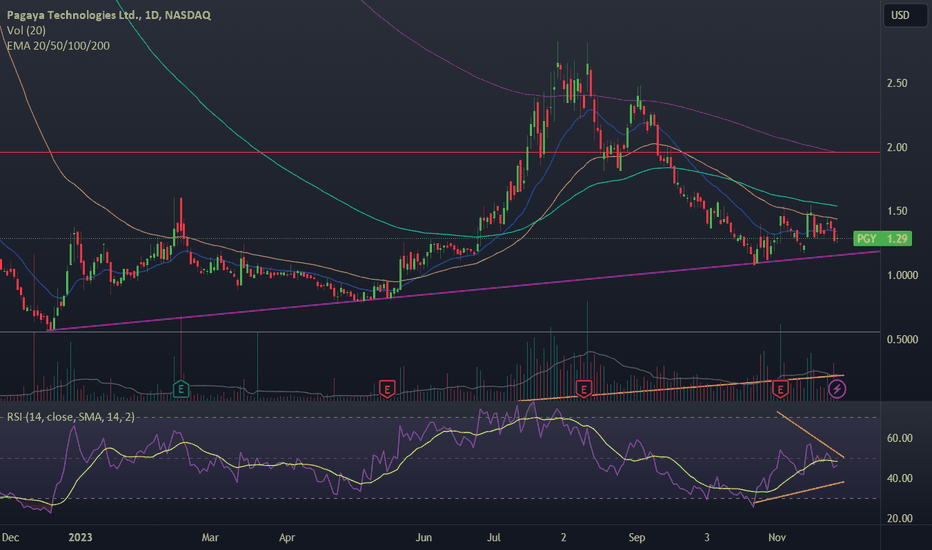Click the 1.0000 price axis label
Screen dimensions: 932x550
tap(902, 275)
